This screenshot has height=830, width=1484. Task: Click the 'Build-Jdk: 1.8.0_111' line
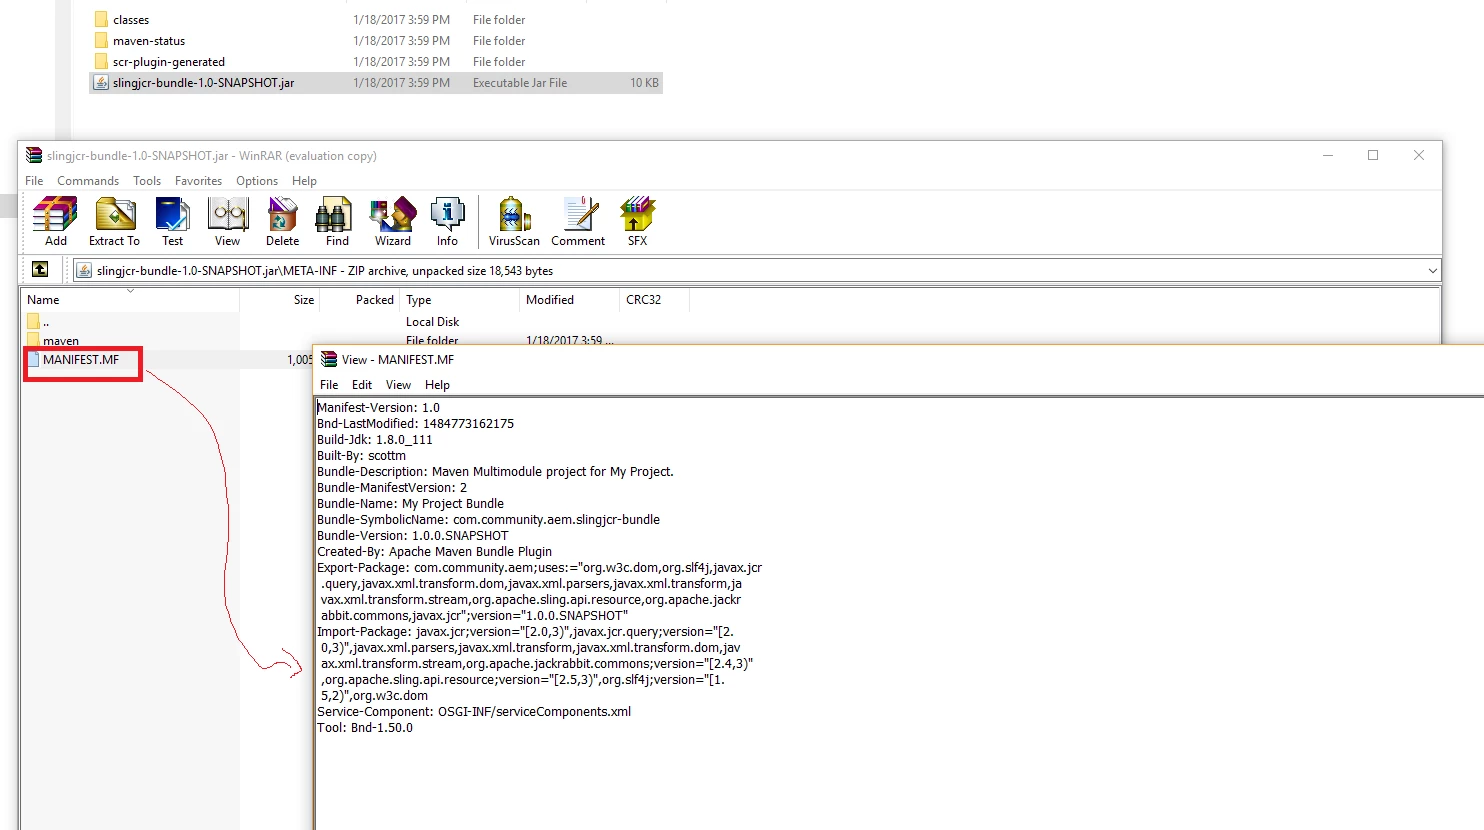click(375, 440)
